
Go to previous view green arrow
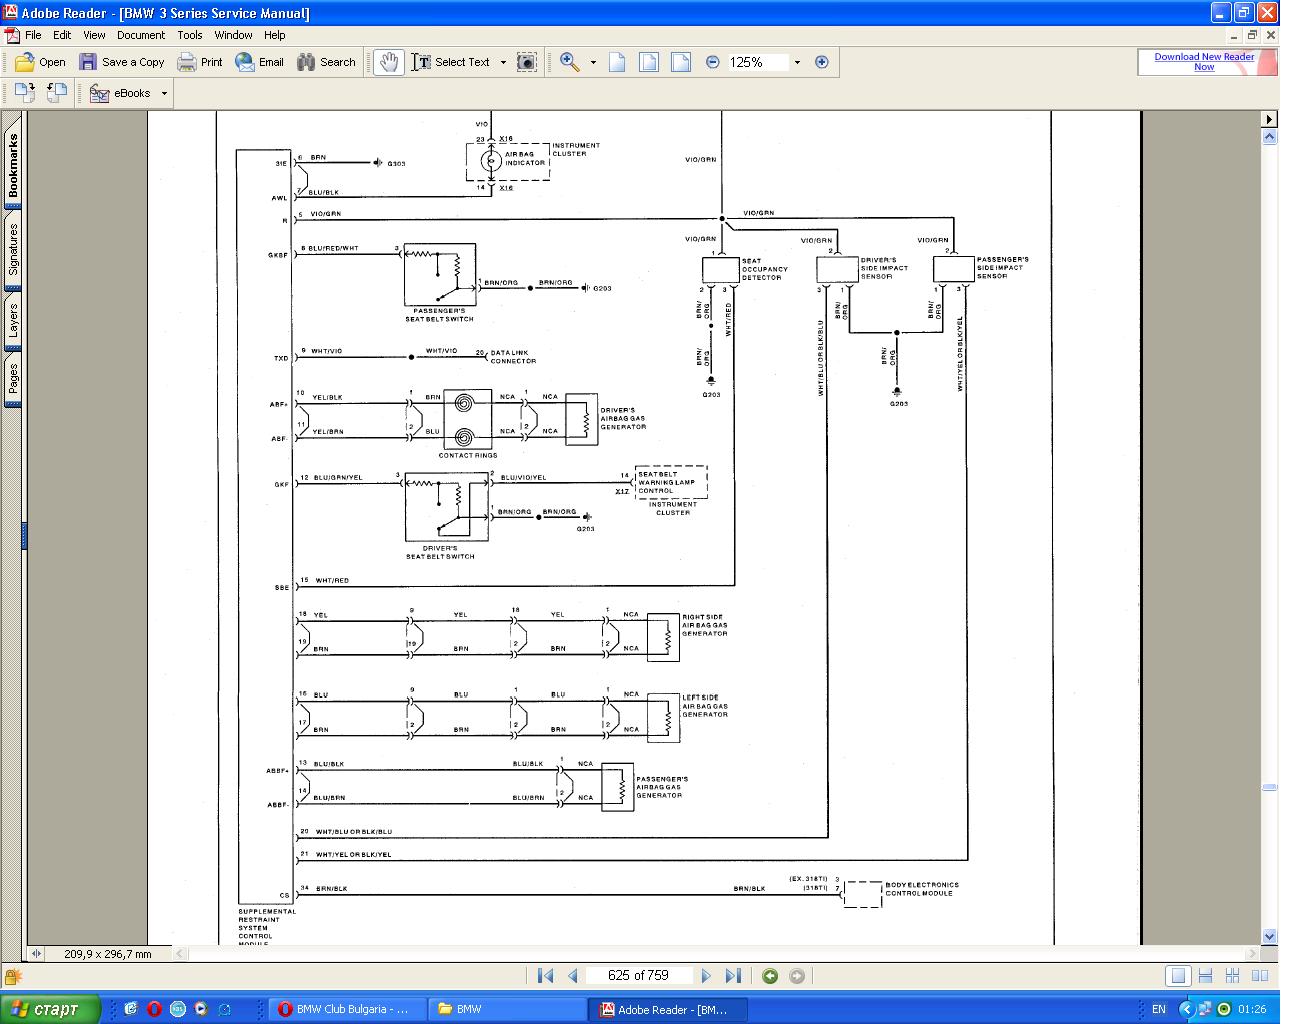770,976
